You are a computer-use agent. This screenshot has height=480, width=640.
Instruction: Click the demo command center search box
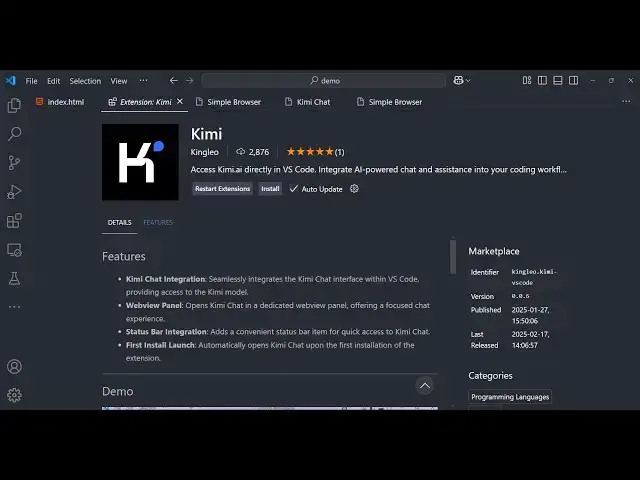tap(324, 80)
